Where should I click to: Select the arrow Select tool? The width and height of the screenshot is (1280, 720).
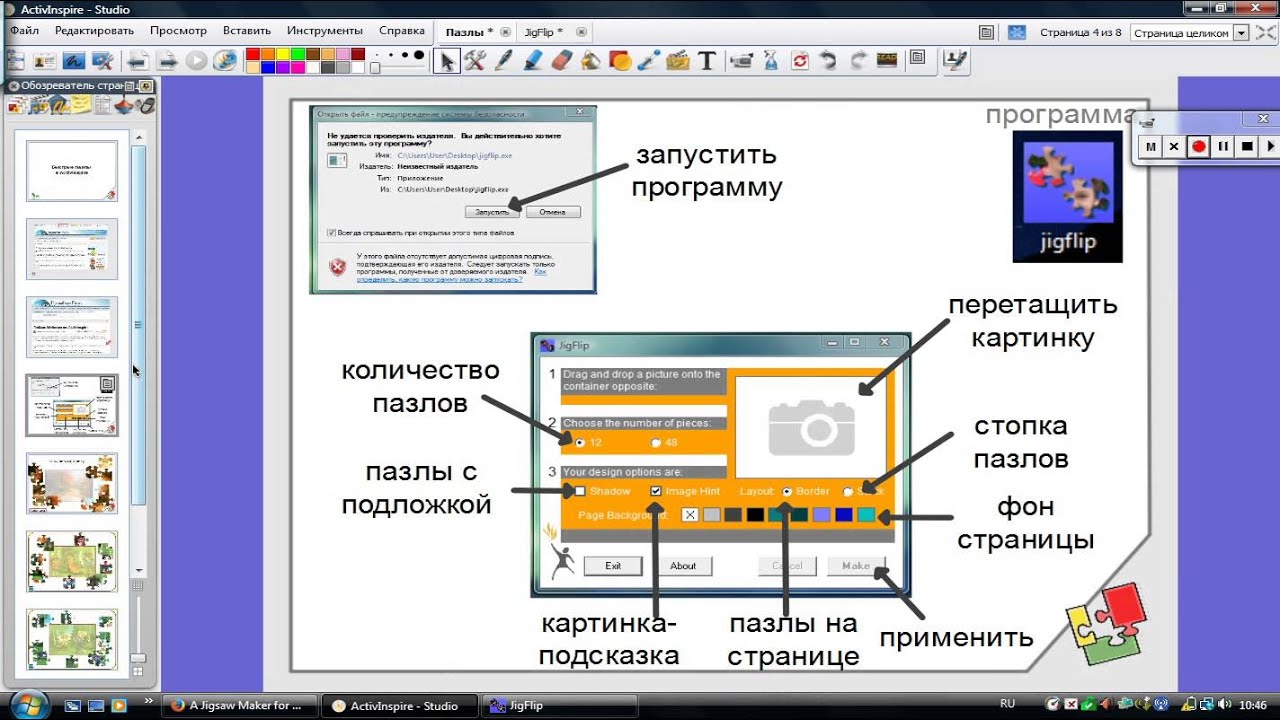(446, 61)
